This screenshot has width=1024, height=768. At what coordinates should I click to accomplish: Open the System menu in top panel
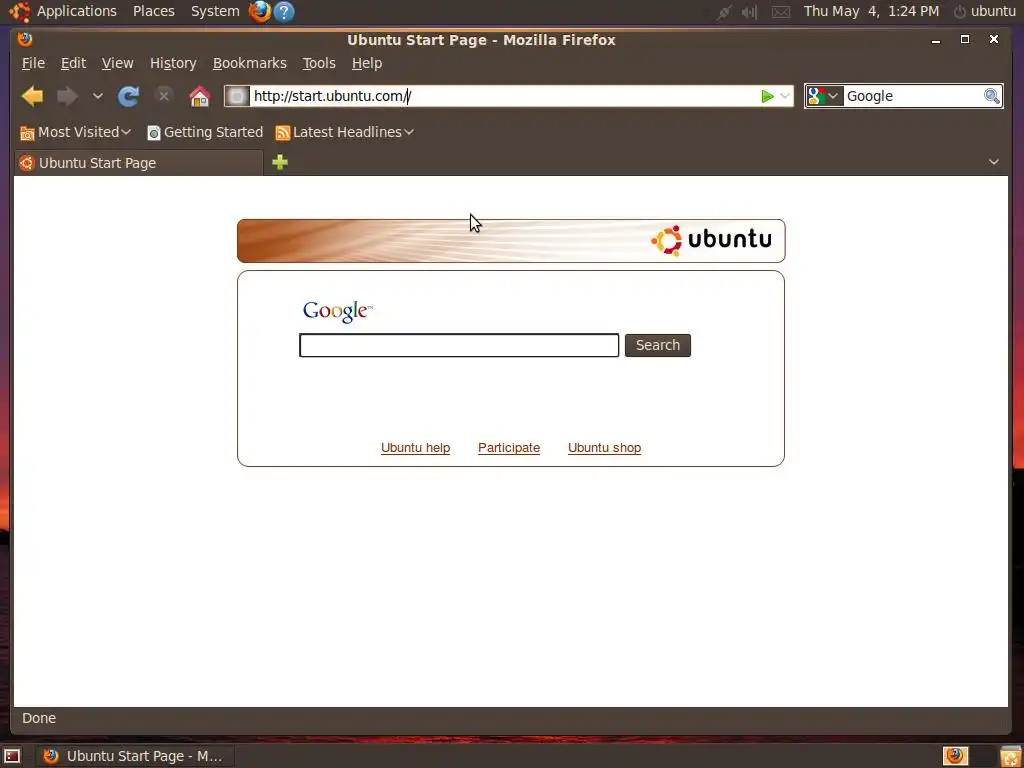coord(215,11)
